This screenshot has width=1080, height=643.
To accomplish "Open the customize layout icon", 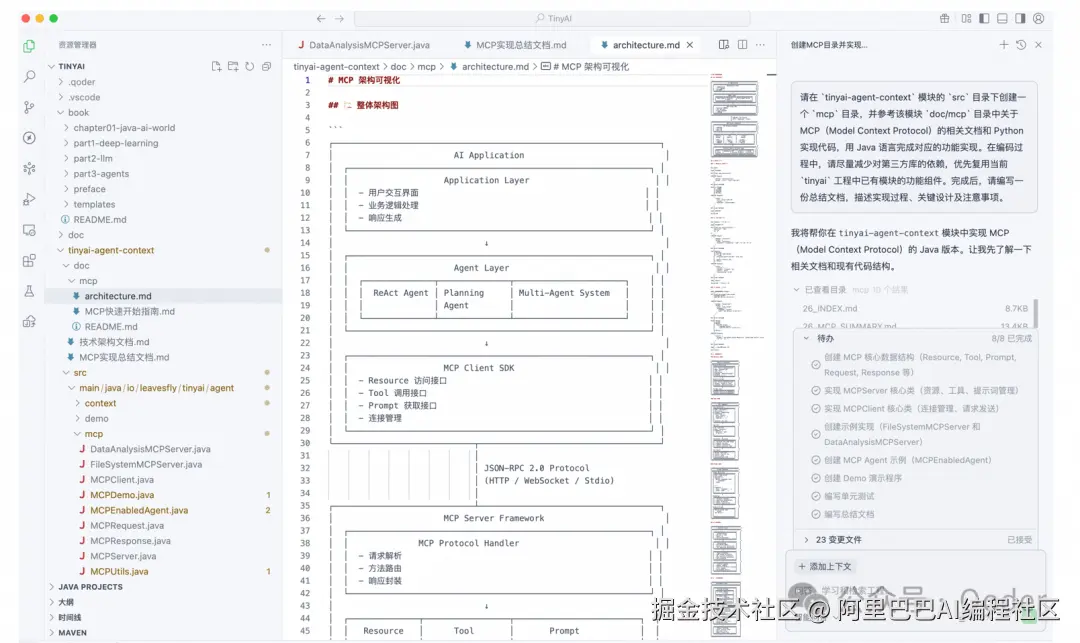I will 966,19.
